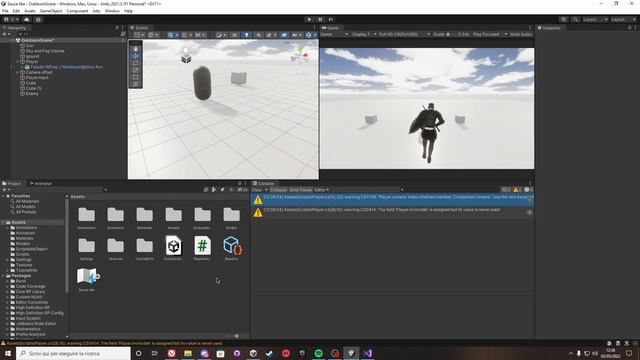Screen dimensions: 640x360
Task: Toggle Collapse in Console toolbar
Action: pos(278,190)
